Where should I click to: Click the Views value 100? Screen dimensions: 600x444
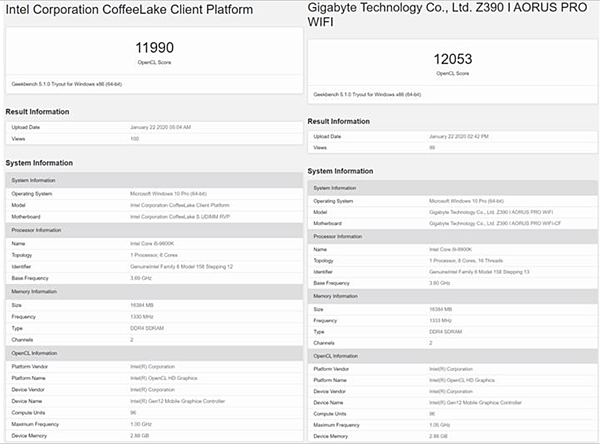pos(134,139)
